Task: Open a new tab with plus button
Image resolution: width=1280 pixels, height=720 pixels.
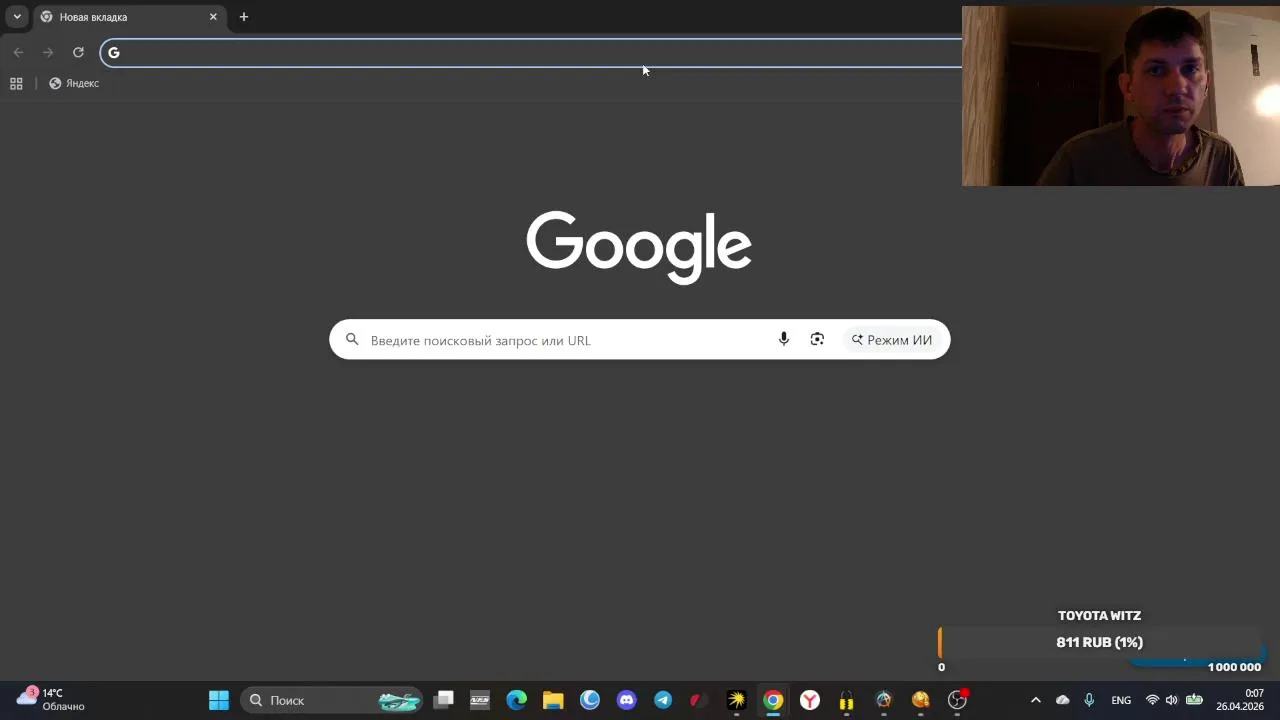Action: (x=244, y=17)
